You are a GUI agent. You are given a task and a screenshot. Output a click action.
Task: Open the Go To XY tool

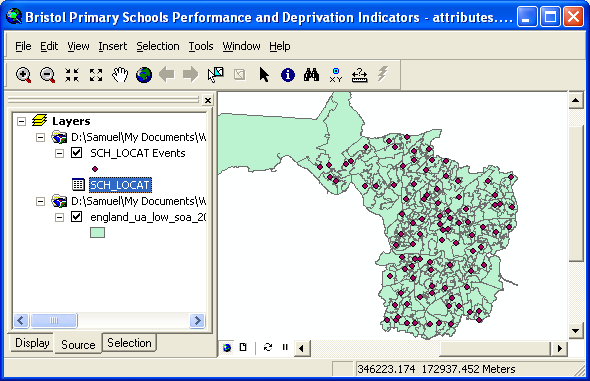[336, 75]
